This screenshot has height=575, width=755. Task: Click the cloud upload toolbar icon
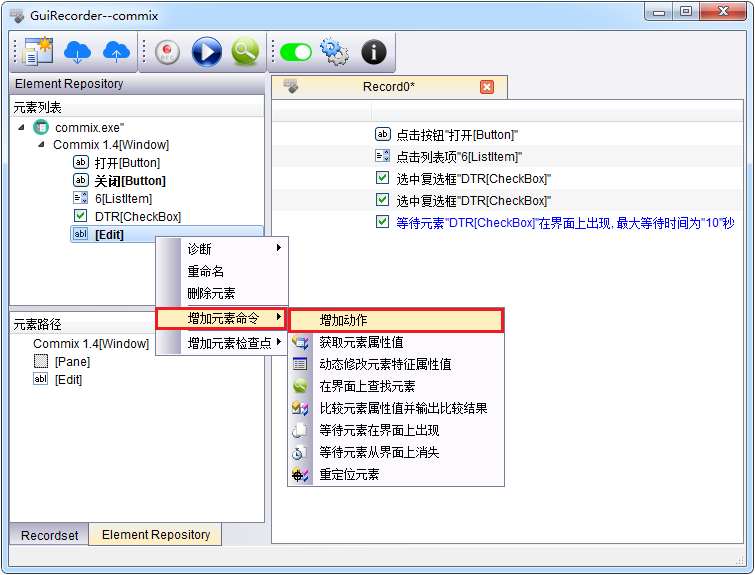click(116, 52)
